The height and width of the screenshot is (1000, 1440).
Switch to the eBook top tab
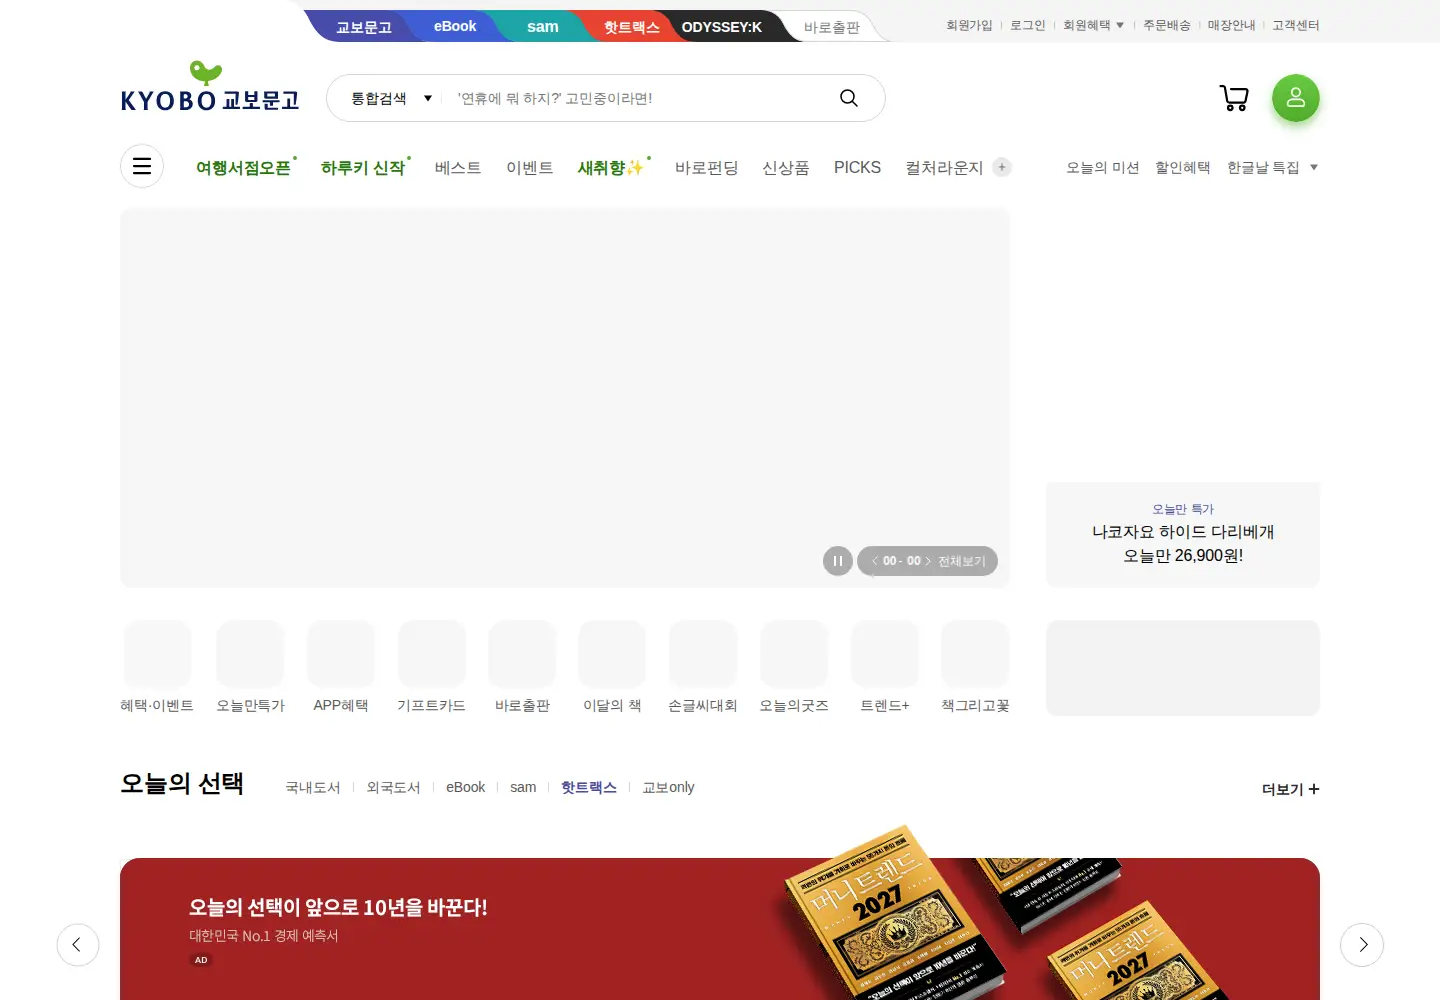455,26
